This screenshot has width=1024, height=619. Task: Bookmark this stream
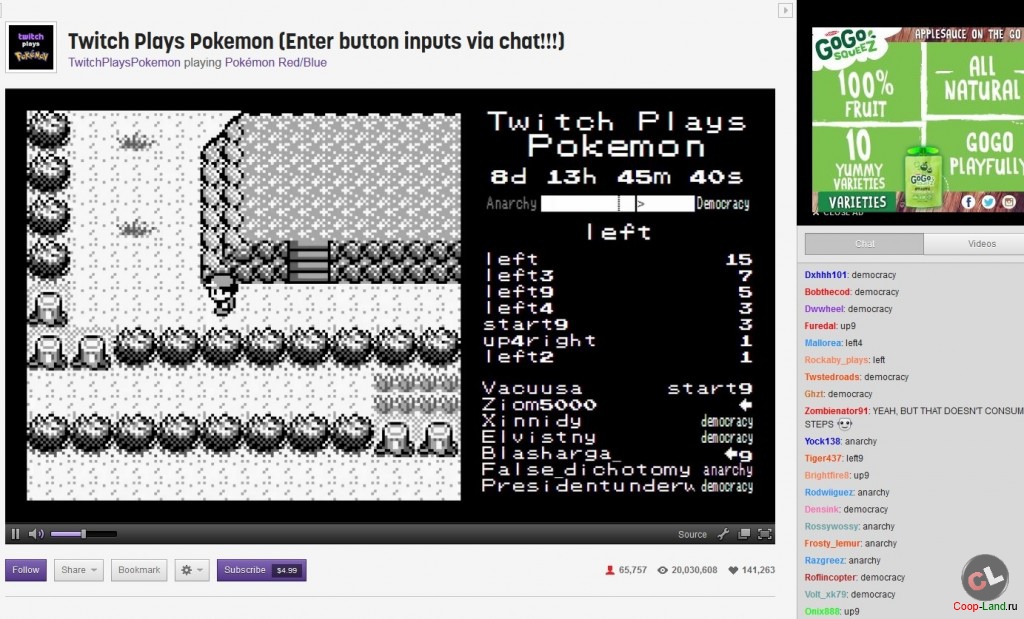(139, 570)
